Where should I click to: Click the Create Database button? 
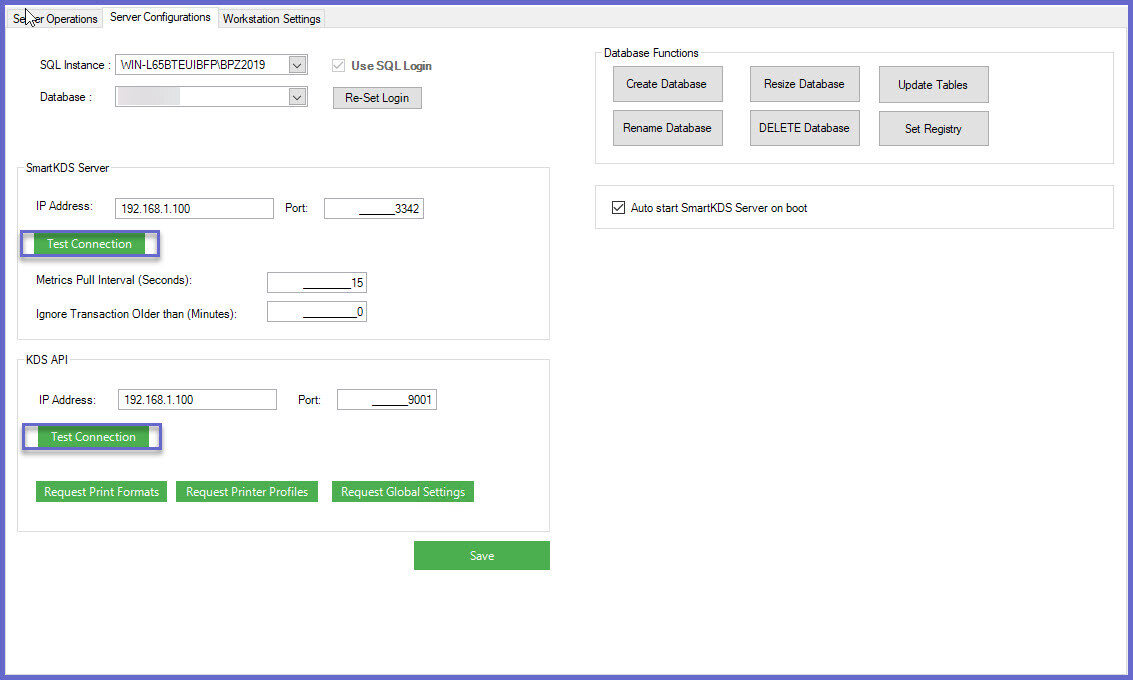(667, 85)
